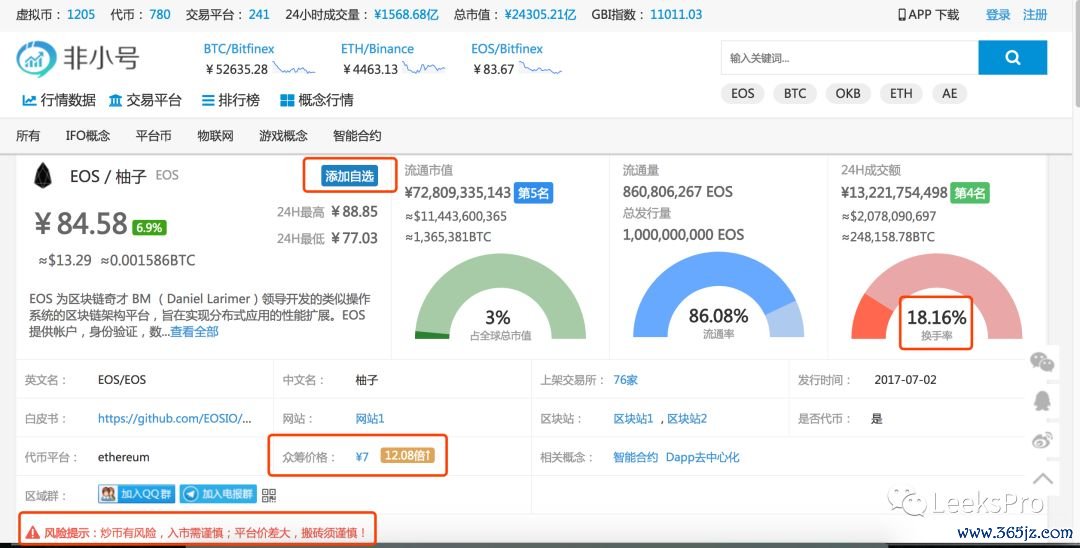The width and height of the screenshot is (1080, 548).
Task: Click the BTC hot keyword tag
Action: click(795, 94)
